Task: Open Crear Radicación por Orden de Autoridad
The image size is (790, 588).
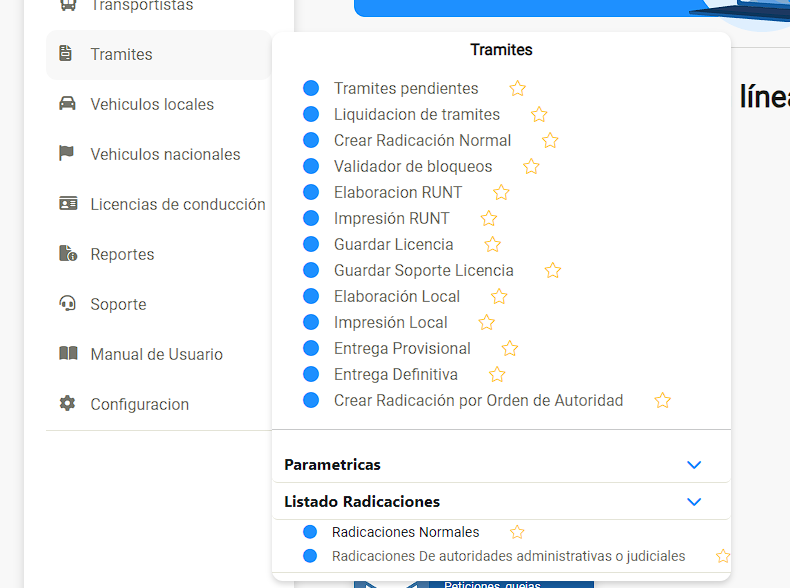Action: 479,401
